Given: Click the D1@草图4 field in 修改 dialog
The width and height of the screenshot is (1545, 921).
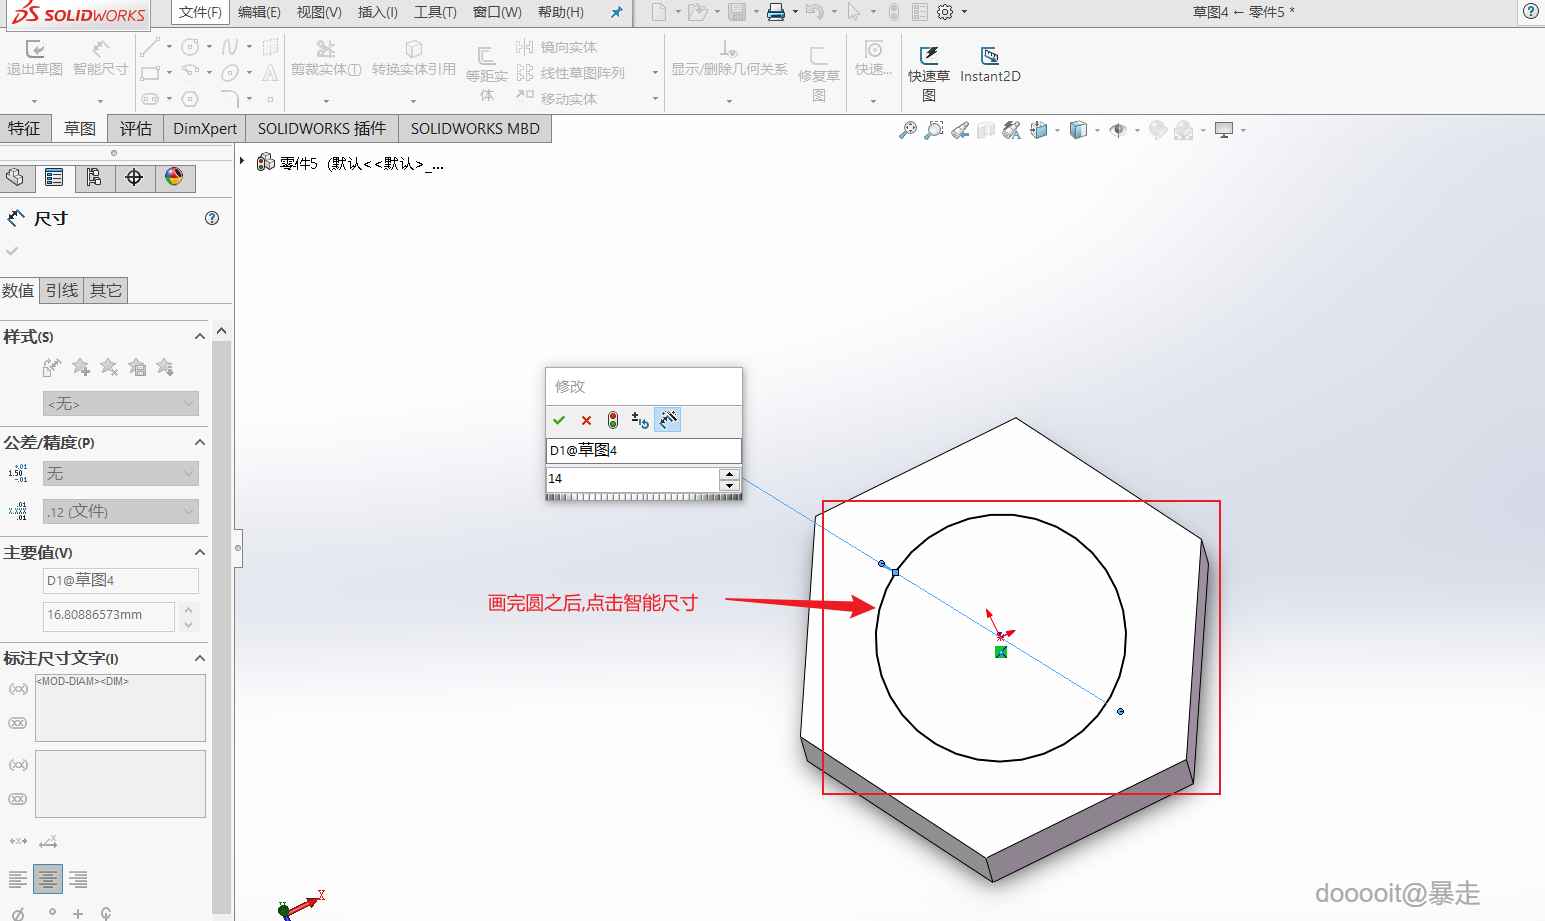Looking at the screenshot, I should tap(644, 450).
